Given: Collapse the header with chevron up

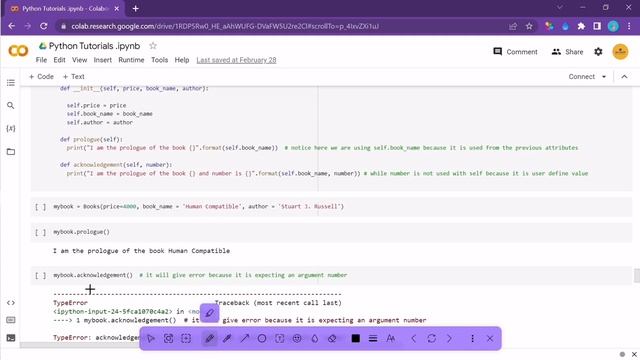Looking at the screenshot, I should [x=624, y=77].
